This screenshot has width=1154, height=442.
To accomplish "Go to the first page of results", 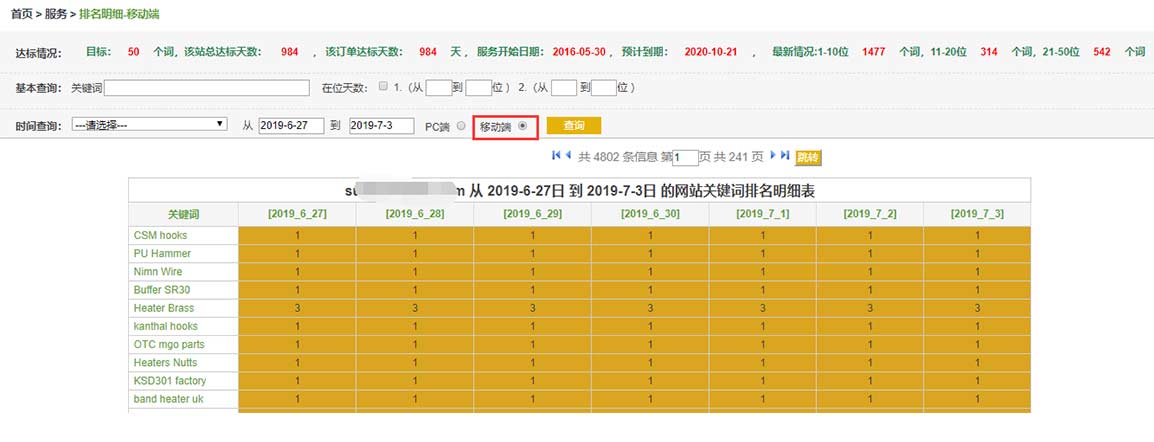I will click(556, 156).
